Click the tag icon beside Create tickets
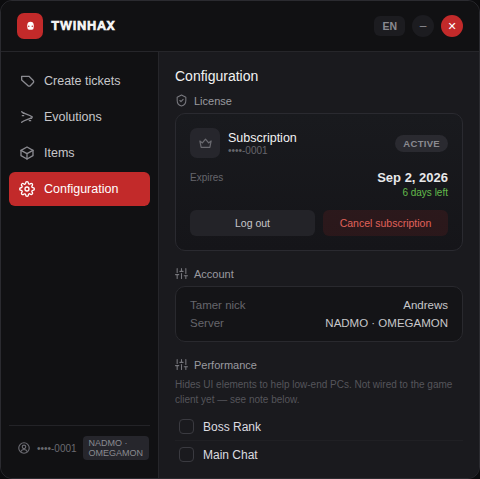 (27, 81)
